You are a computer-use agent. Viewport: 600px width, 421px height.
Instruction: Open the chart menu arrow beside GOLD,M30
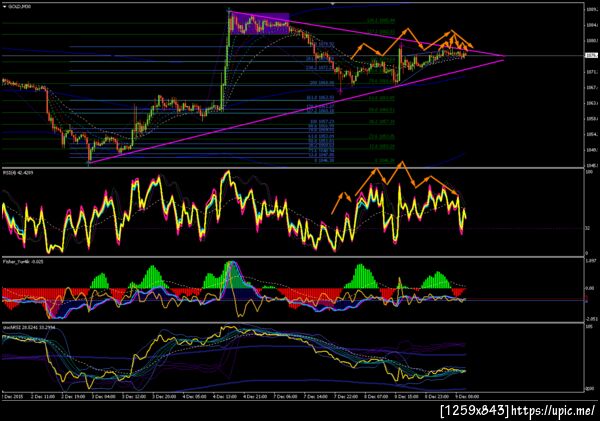(x=4, y=7)
